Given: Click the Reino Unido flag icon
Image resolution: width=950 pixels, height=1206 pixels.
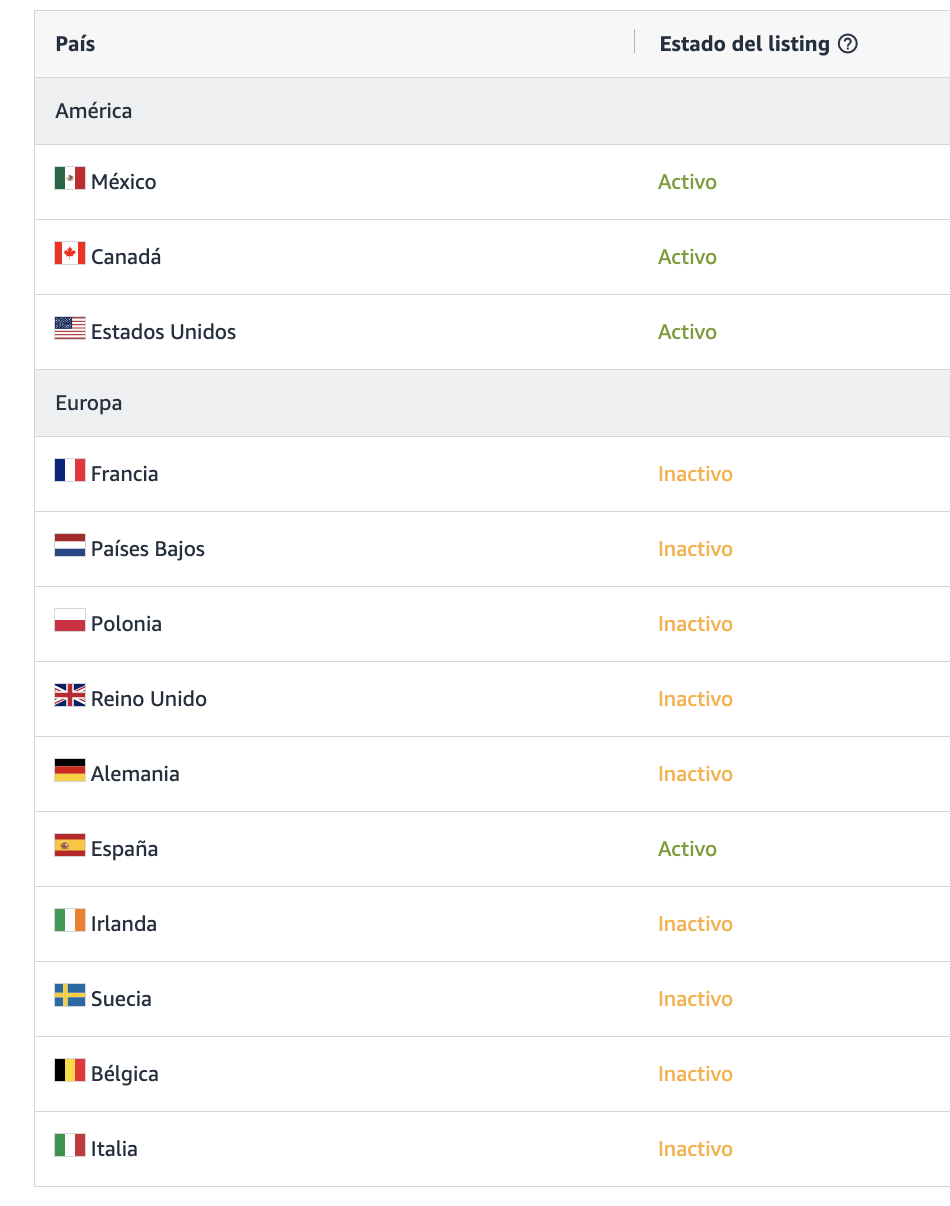Looking at the screenshot, I should (70, 696).
